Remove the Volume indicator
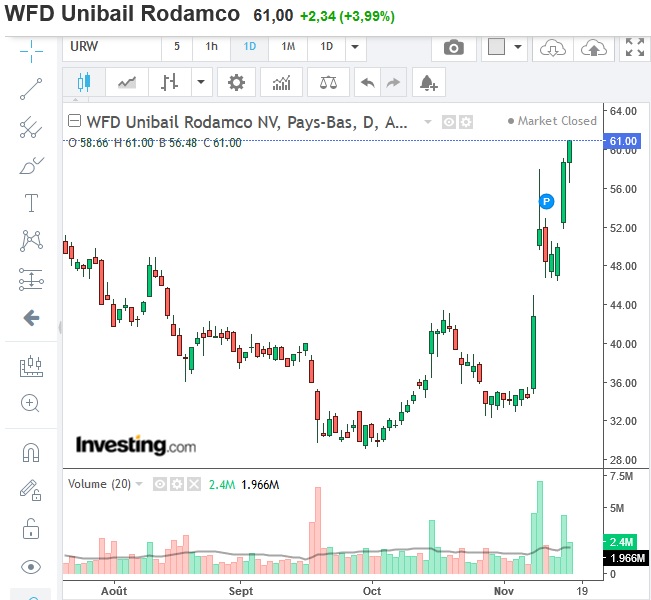The image size is (651, 600). (x=194, y=484)
